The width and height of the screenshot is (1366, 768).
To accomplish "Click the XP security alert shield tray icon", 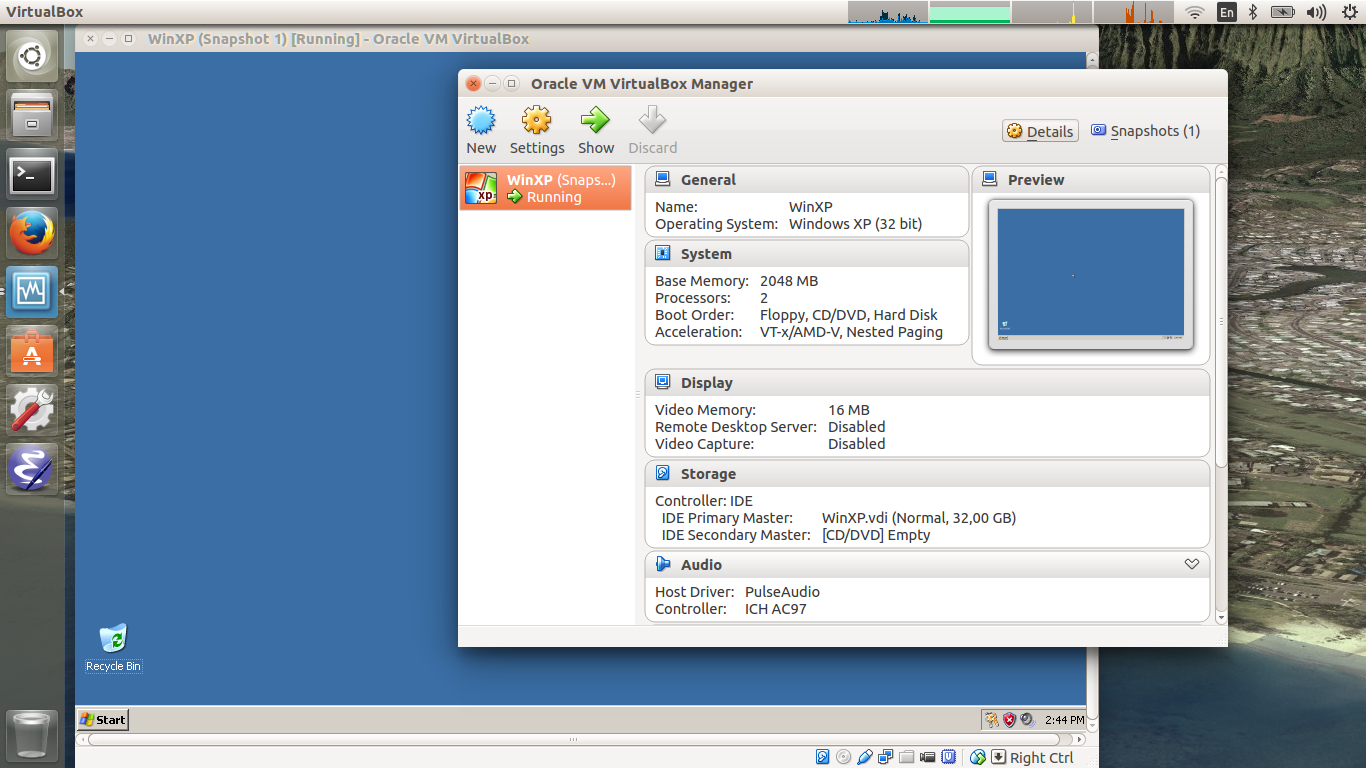I will point(1009,719).
